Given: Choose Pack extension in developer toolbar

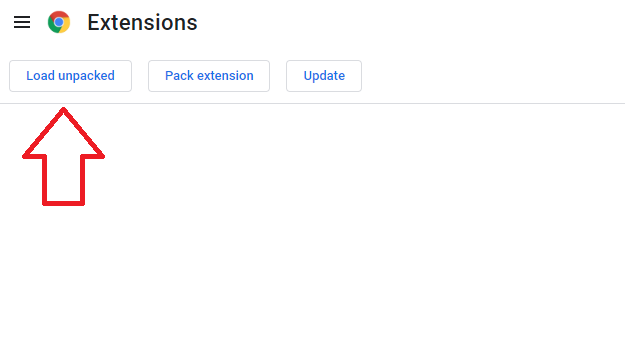Looking at the screenshot, I should pyautogui.click(x=209, y=76).
